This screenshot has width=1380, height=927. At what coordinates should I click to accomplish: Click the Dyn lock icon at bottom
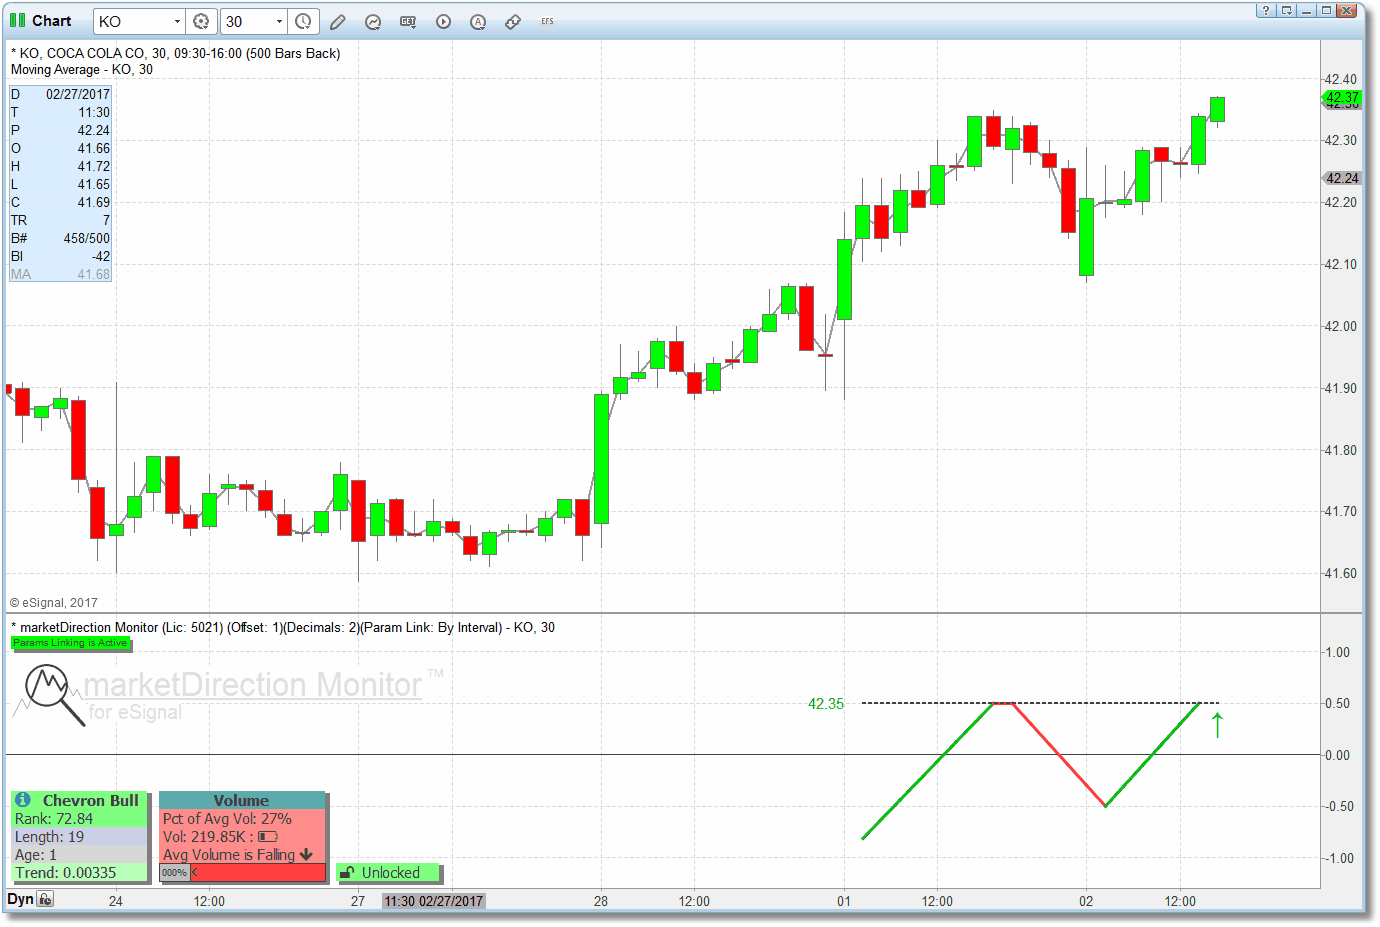(46, 899)
